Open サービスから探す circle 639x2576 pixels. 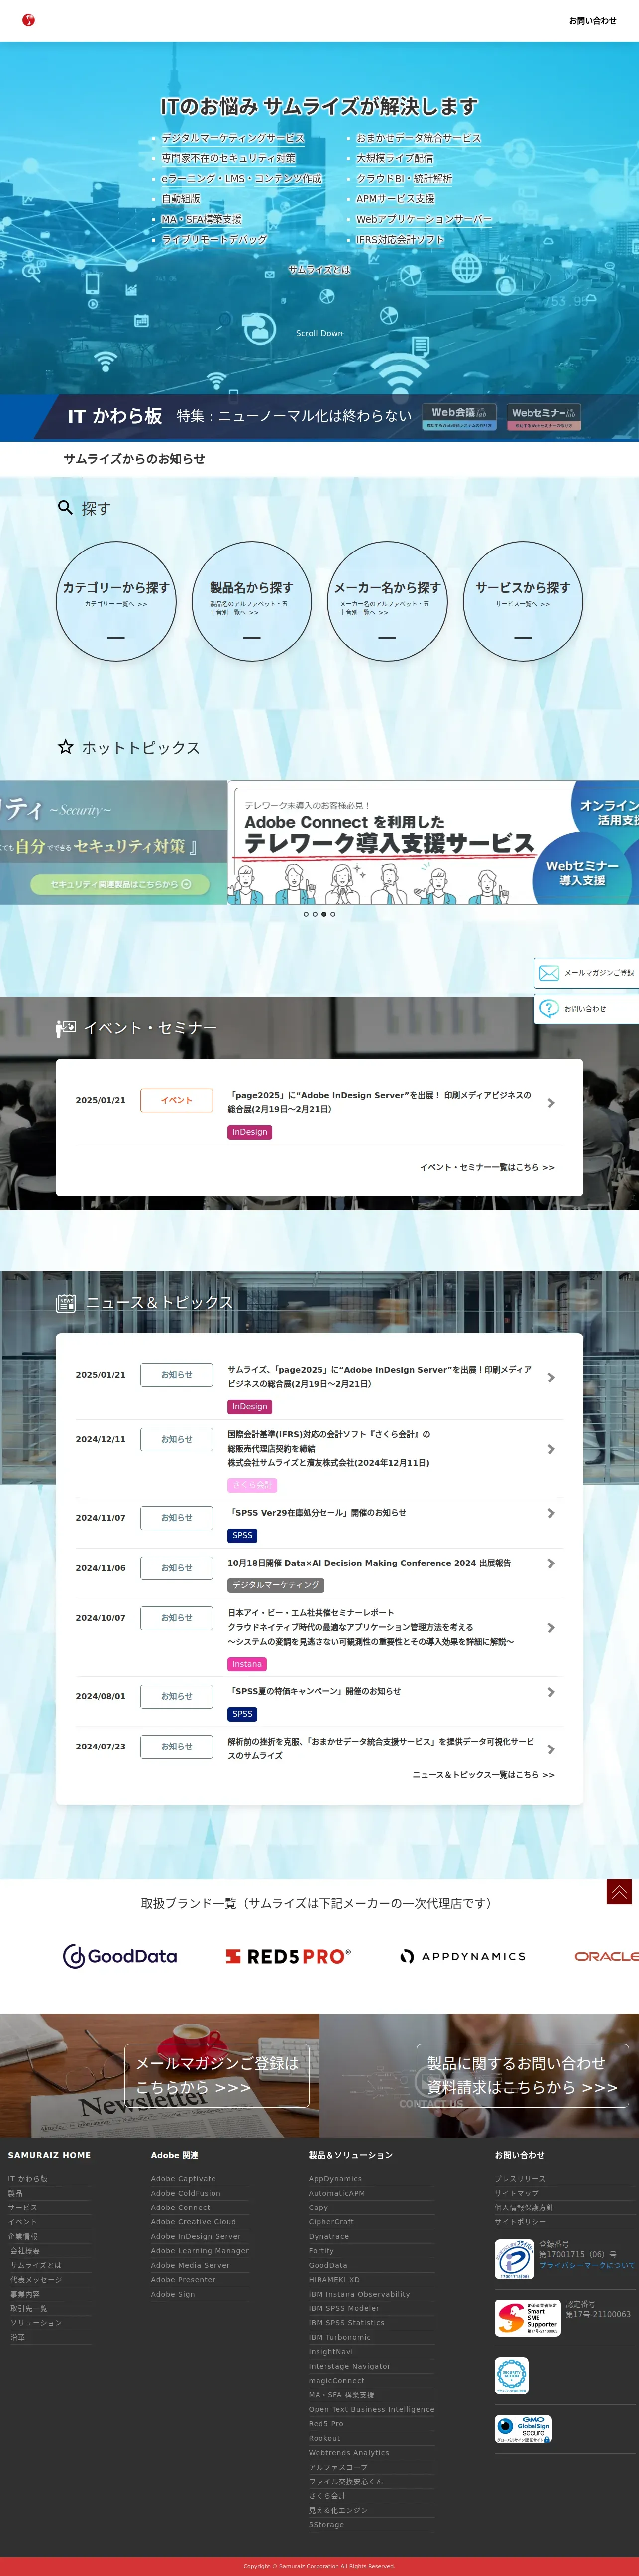(x=523, y=601)
